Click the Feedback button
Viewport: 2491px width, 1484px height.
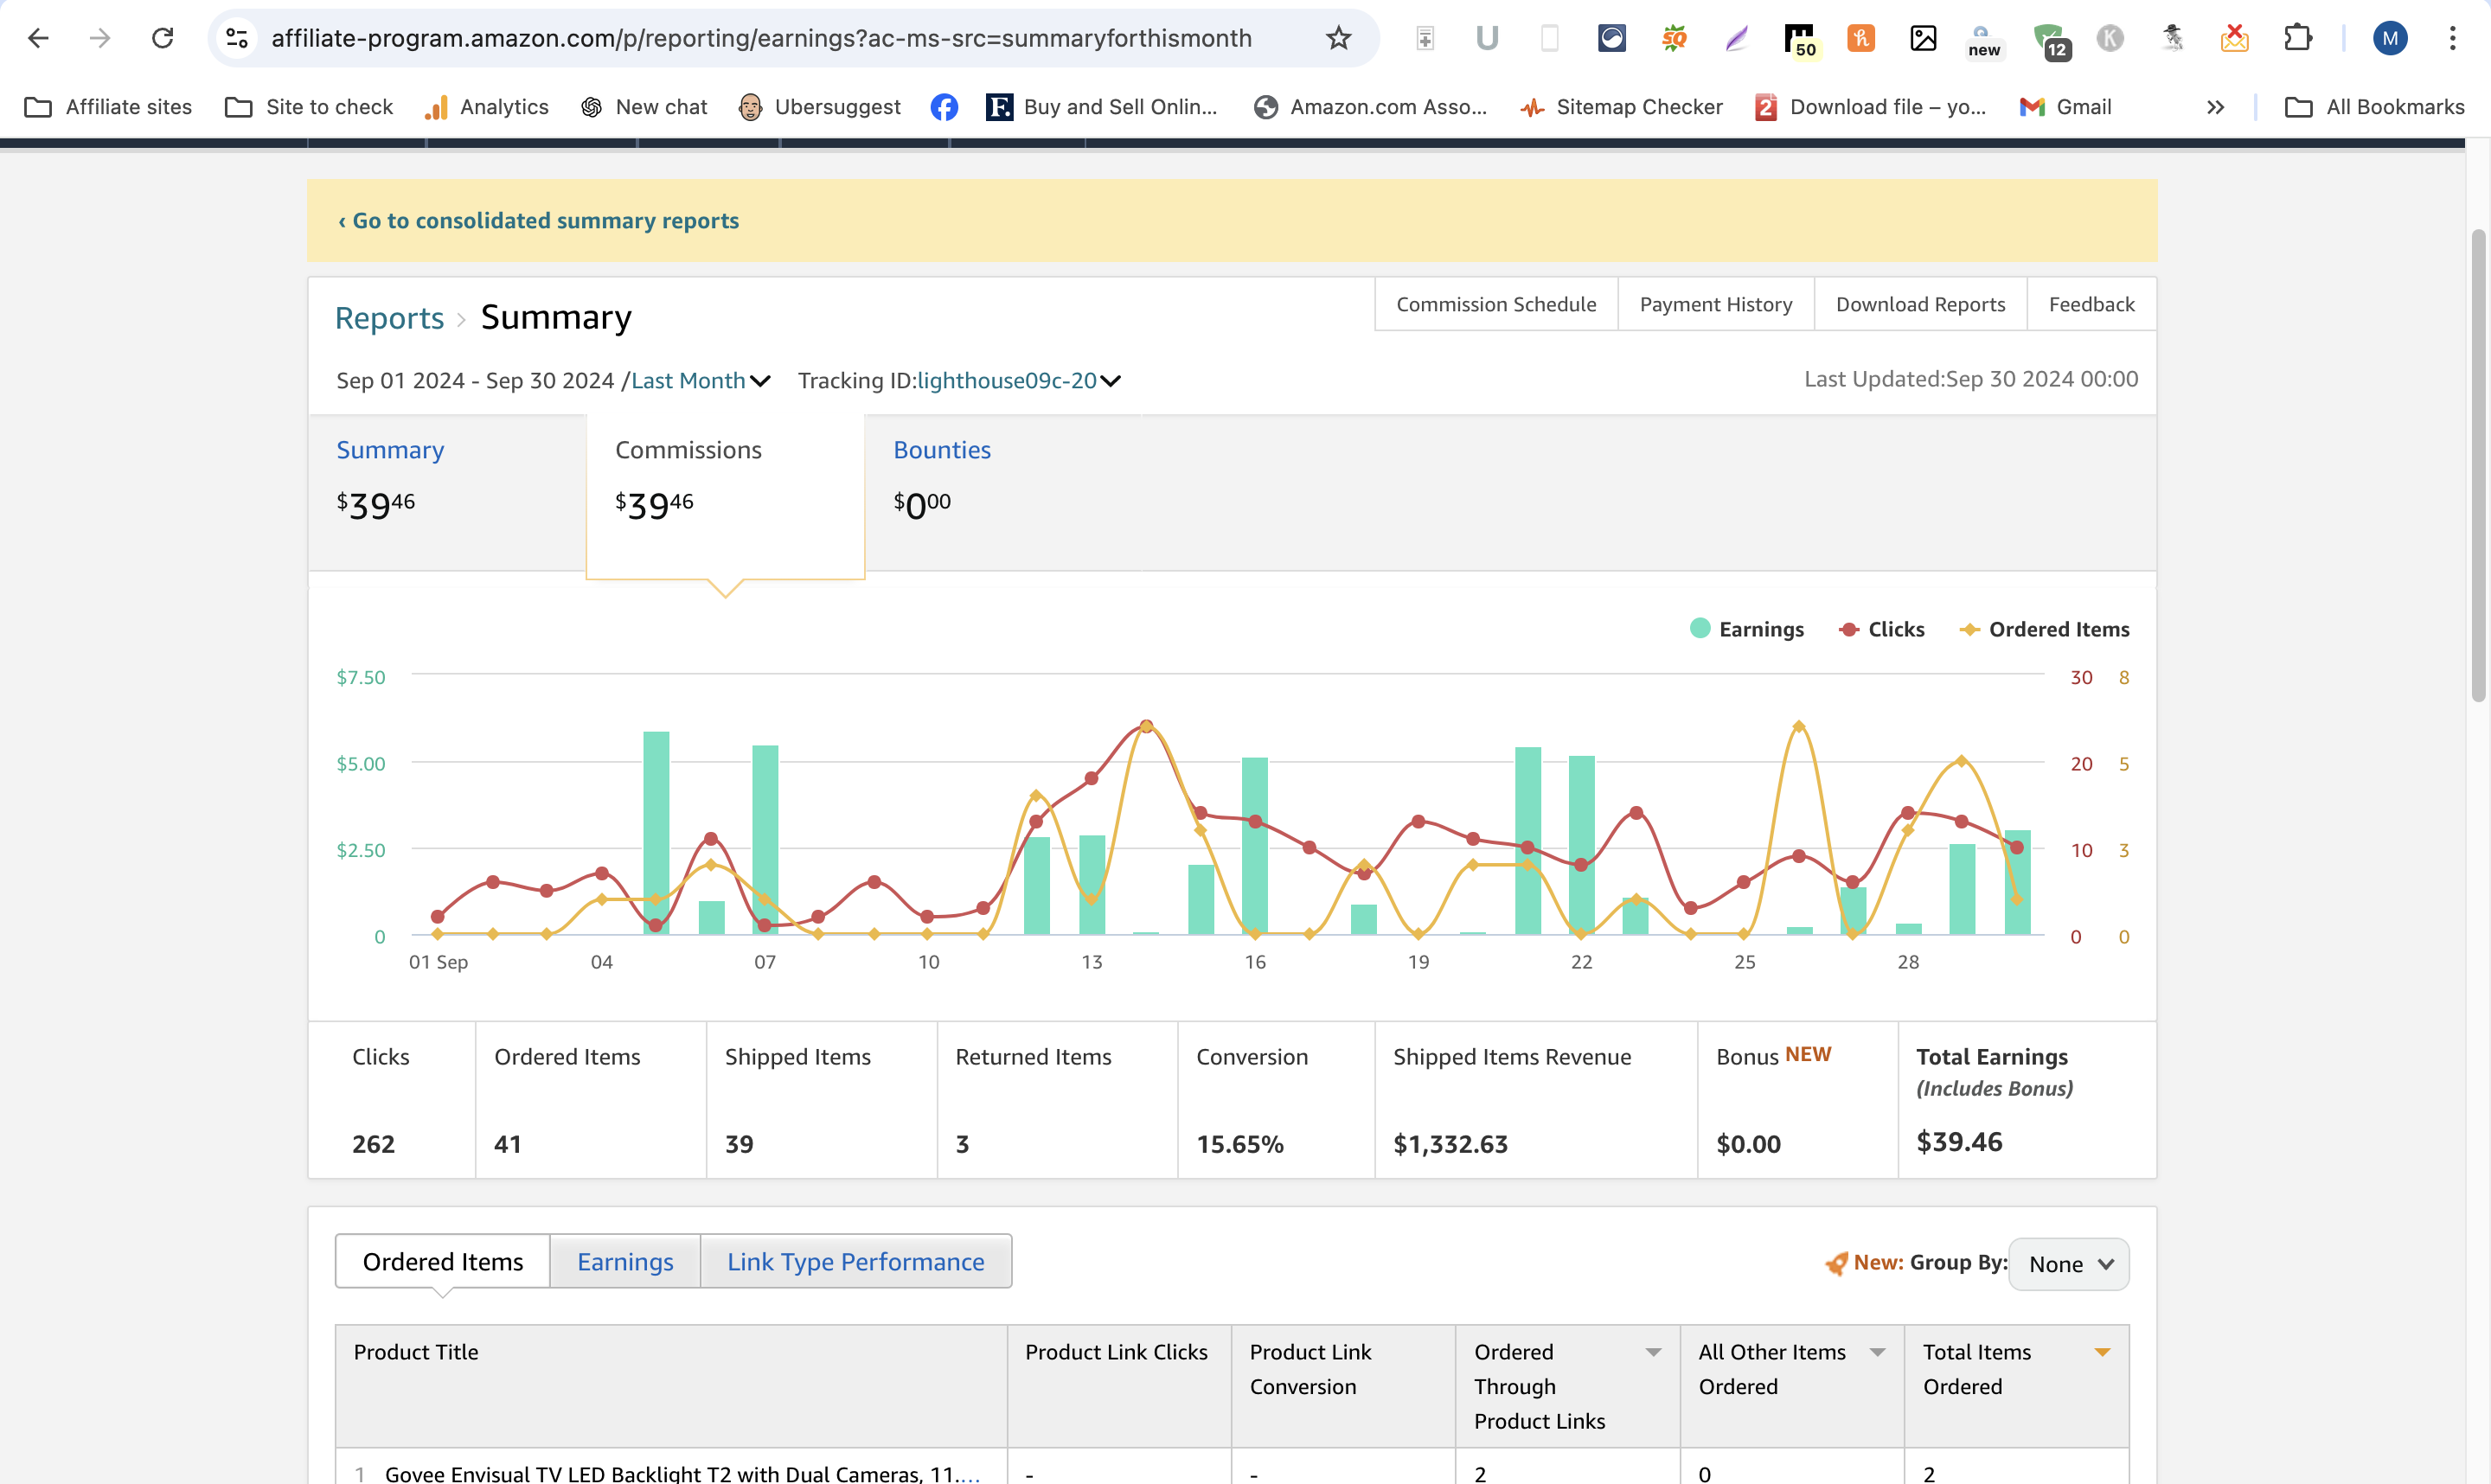2091,304
